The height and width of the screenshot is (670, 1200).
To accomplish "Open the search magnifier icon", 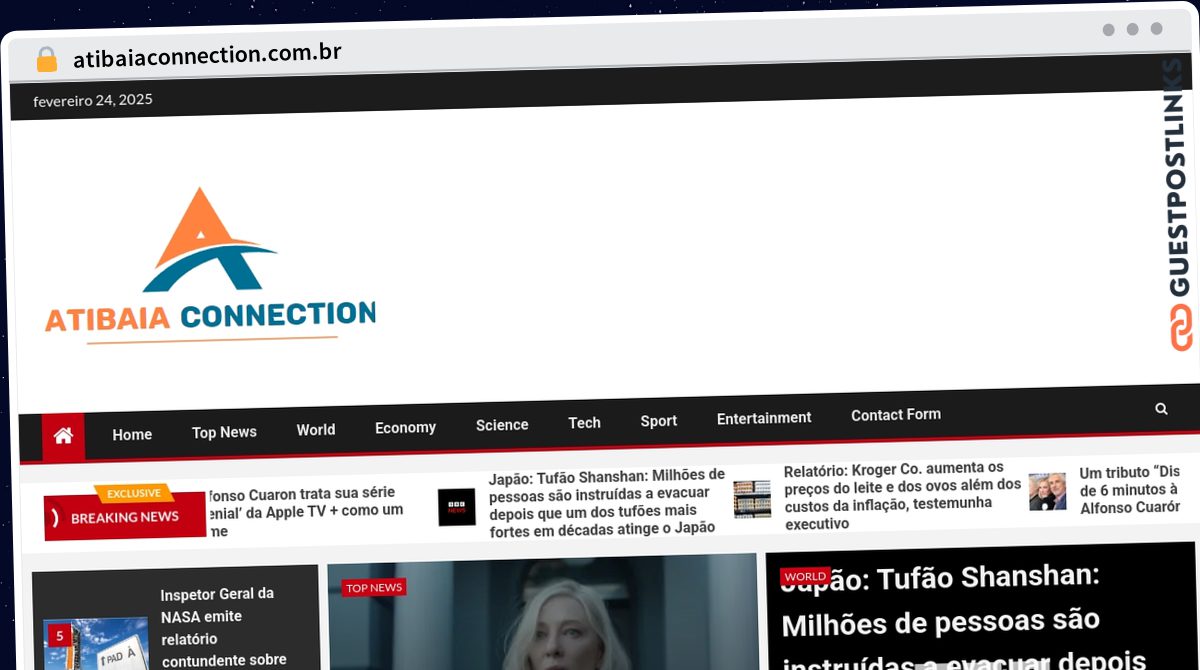I will pos(1161,408).
